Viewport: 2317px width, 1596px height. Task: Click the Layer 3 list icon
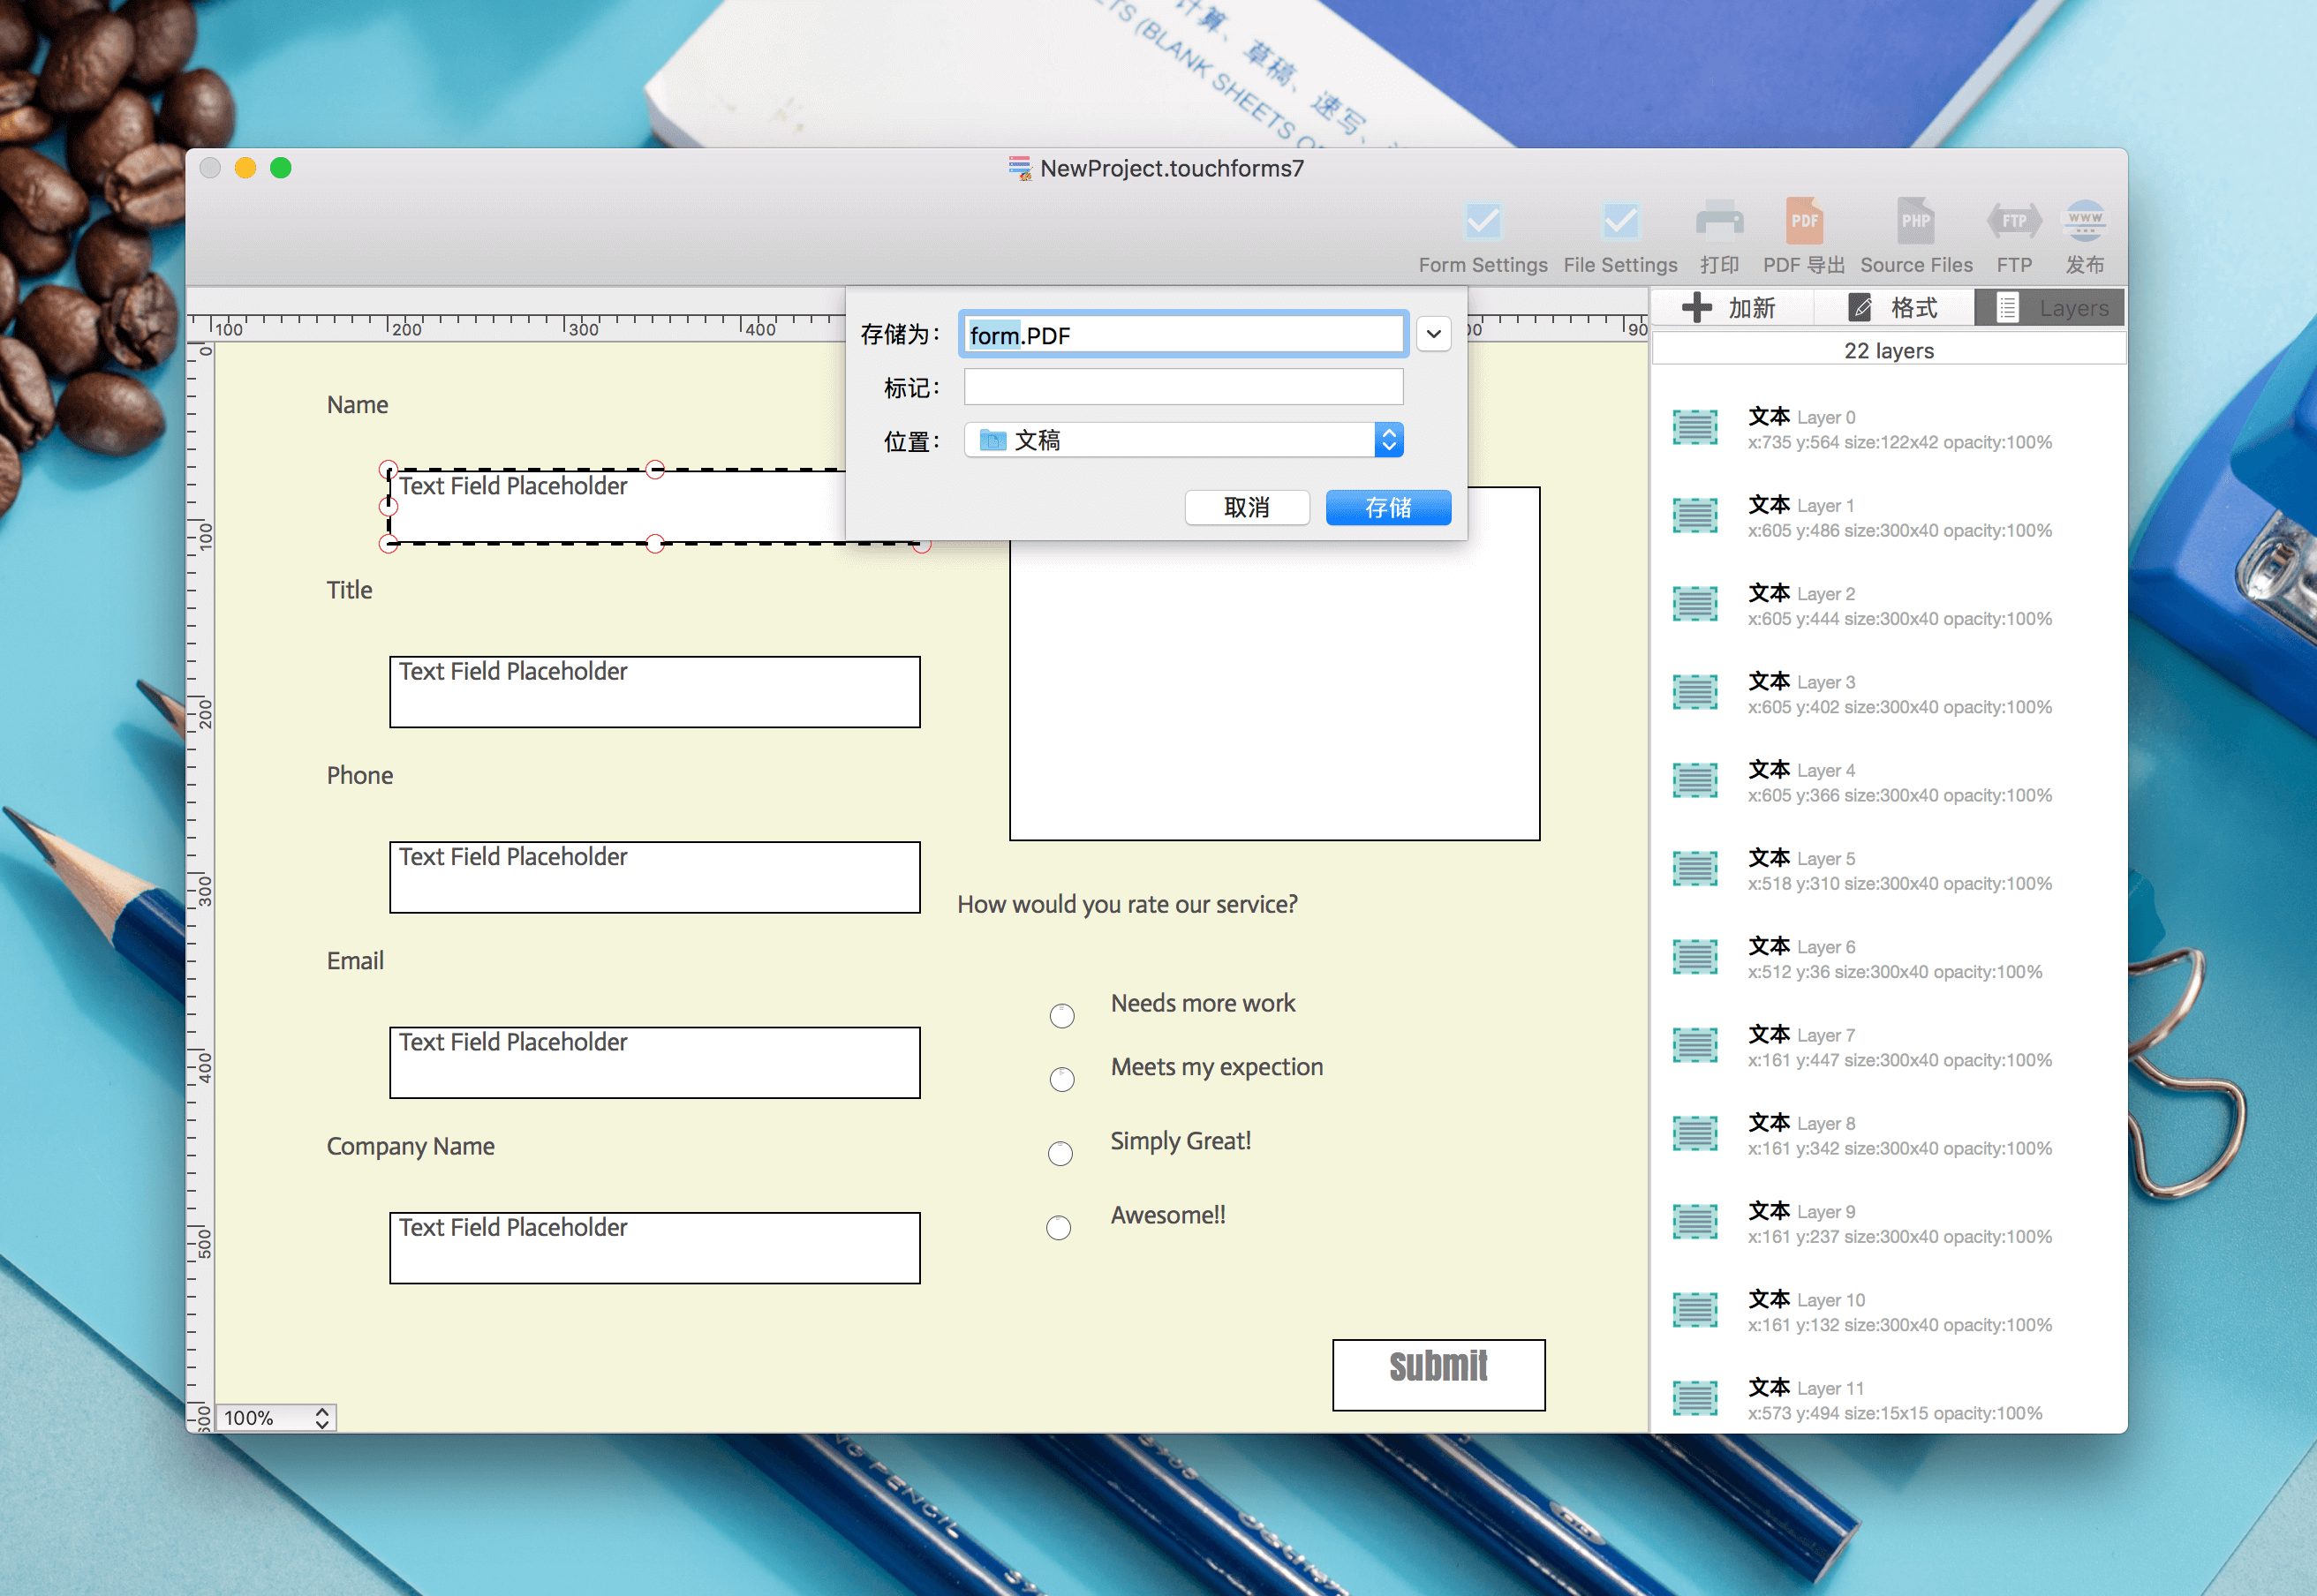coord(1695,692)
